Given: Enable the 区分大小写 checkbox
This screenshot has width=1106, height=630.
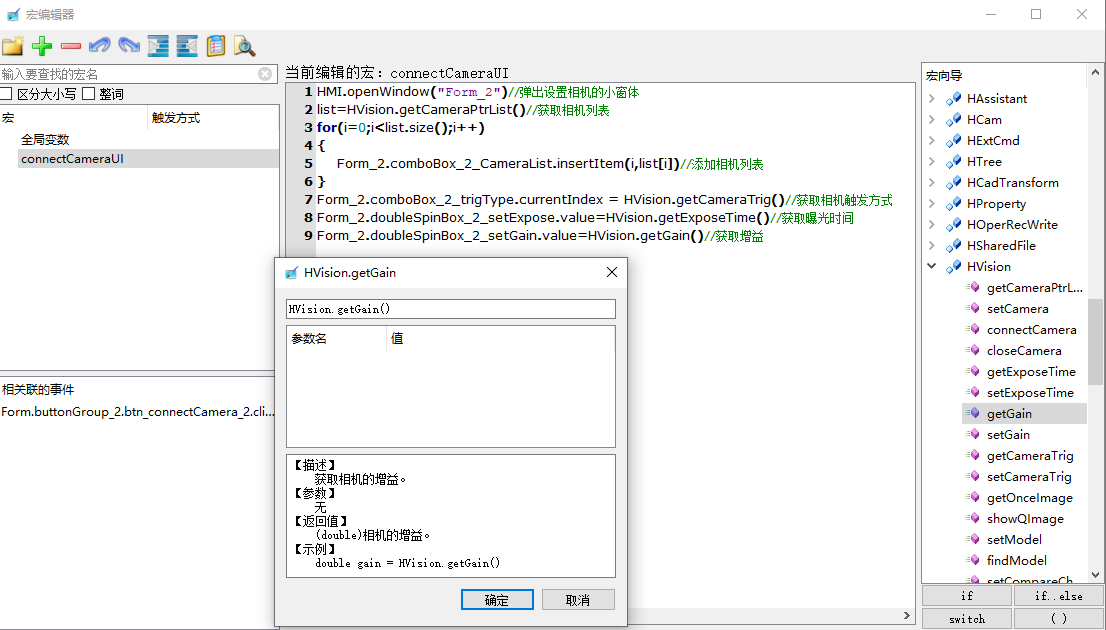Looking at the screenshot, I should click(7, 94).
